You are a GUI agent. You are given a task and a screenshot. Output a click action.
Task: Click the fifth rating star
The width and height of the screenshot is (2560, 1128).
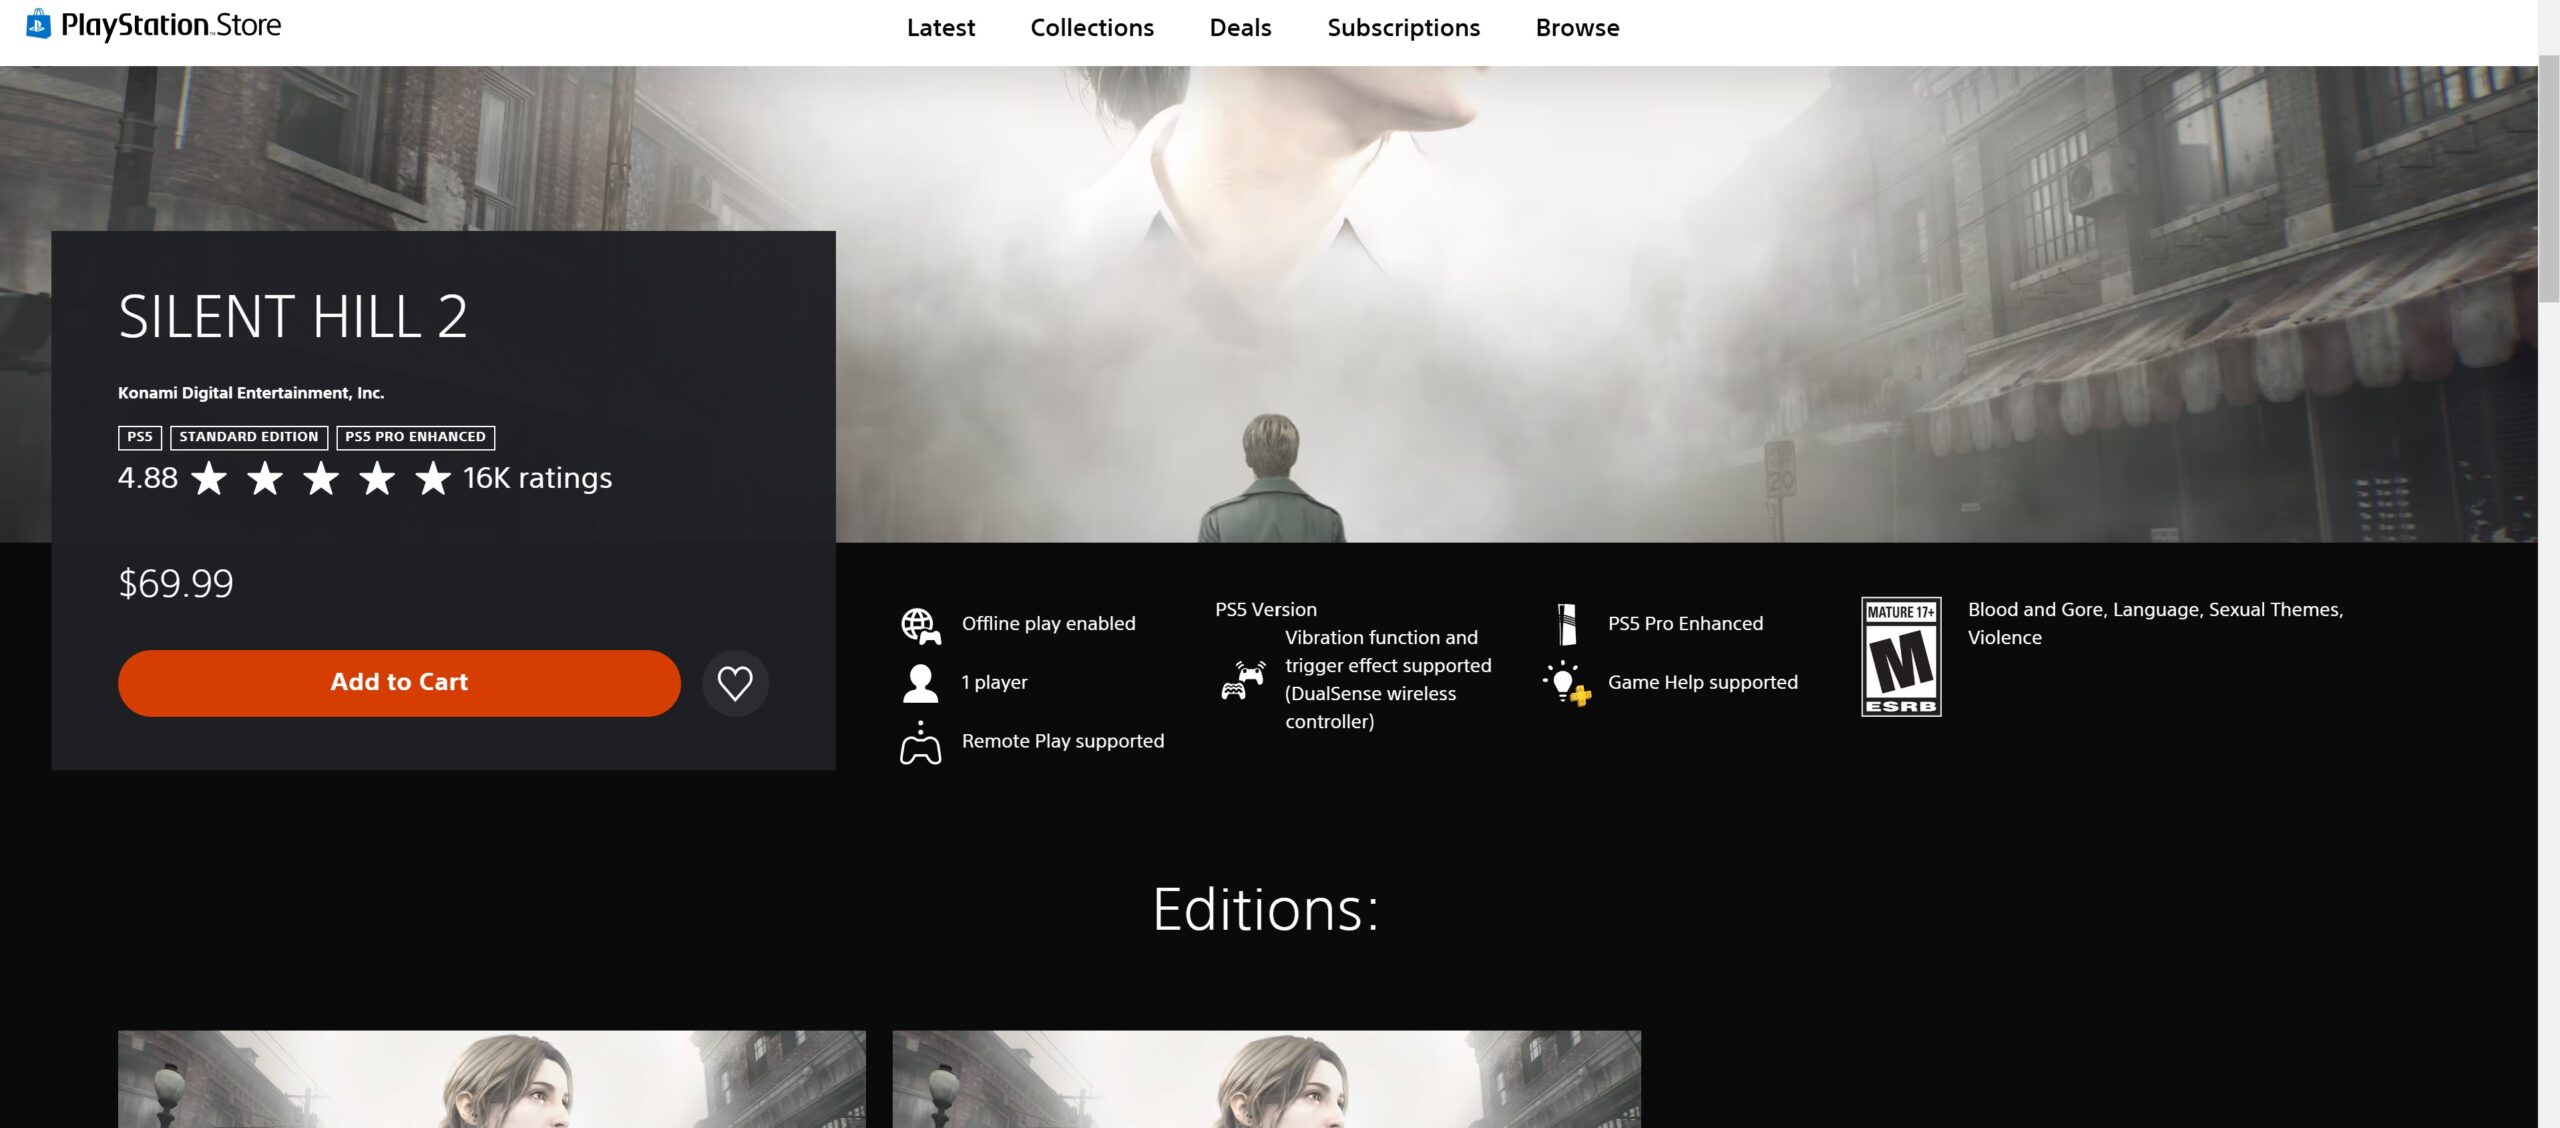tap(433, 478)
